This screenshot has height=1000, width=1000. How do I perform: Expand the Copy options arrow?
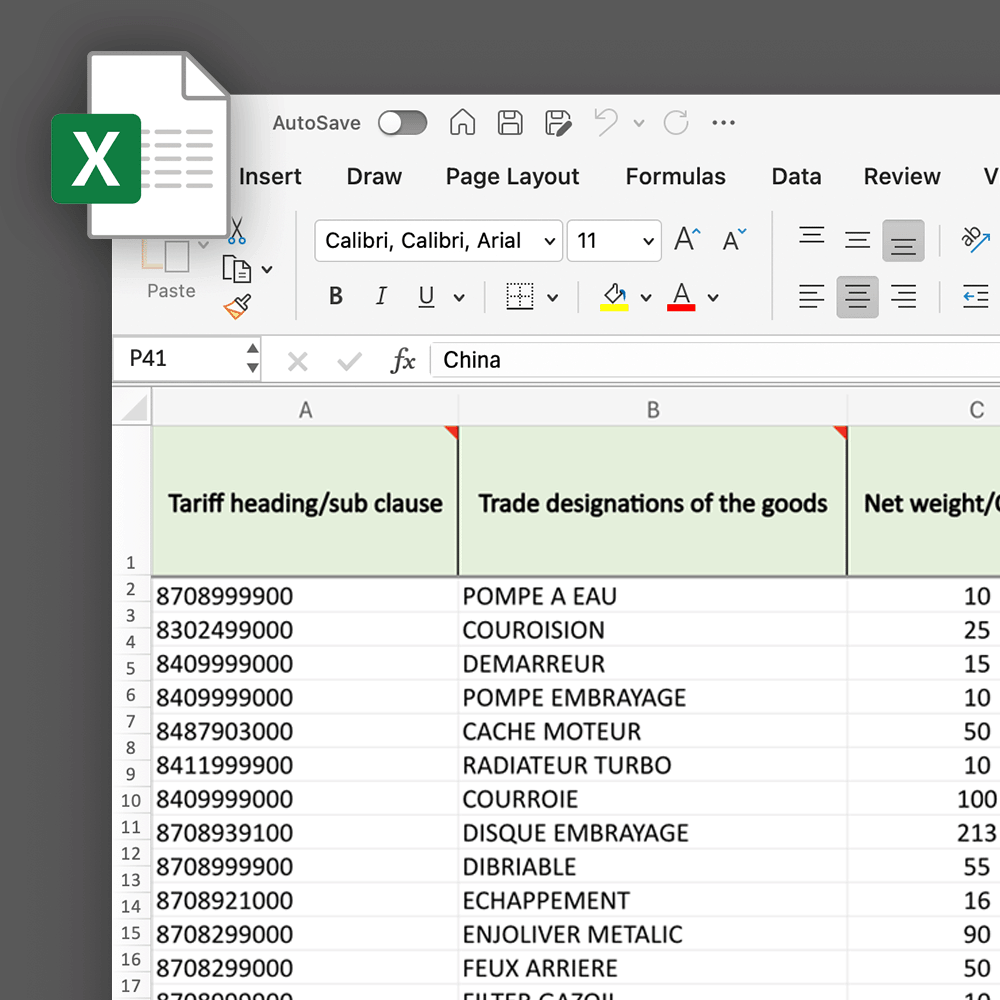click(x=267, y=270)
